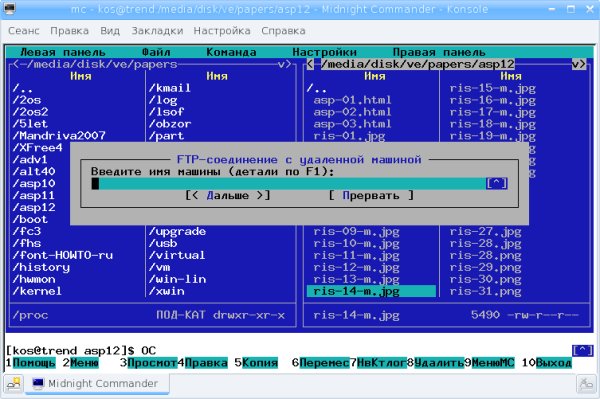
Task: Select /kmail directory
Action: click(170, 88)
